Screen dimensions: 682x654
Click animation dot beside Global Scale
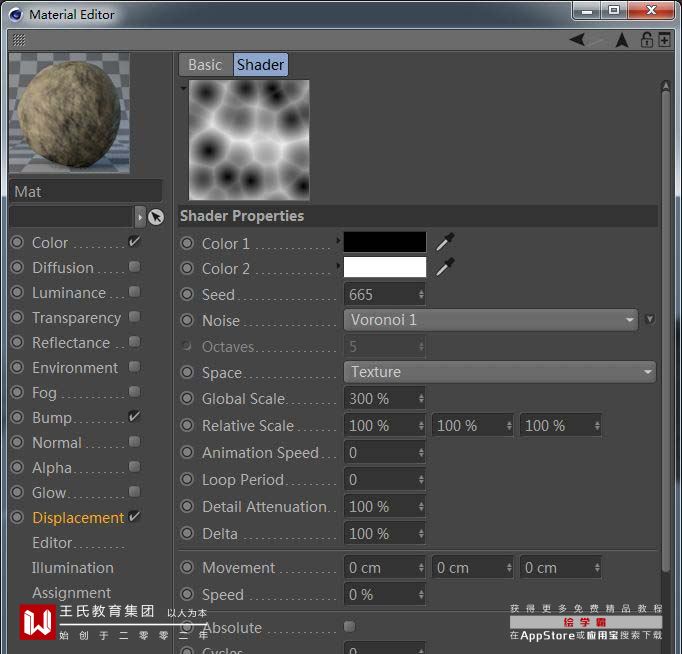[187, 398]
